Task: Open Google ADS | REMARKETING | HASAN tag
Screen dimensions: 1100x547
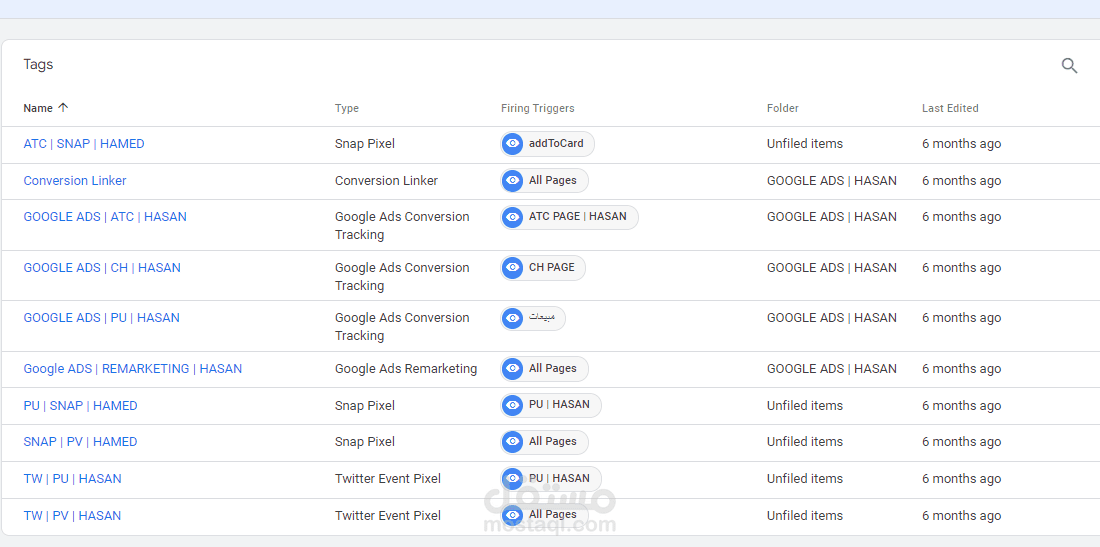Action: (x=133, y=369)
